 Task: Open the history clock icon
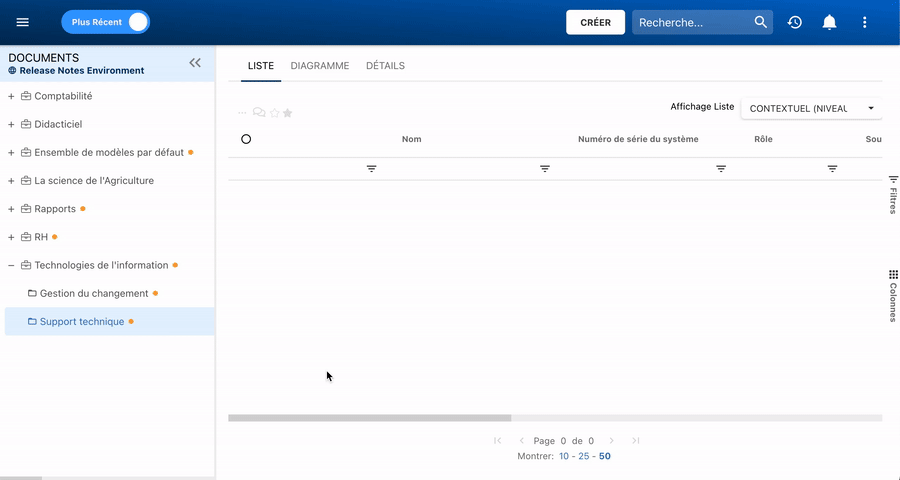[794, 22]
